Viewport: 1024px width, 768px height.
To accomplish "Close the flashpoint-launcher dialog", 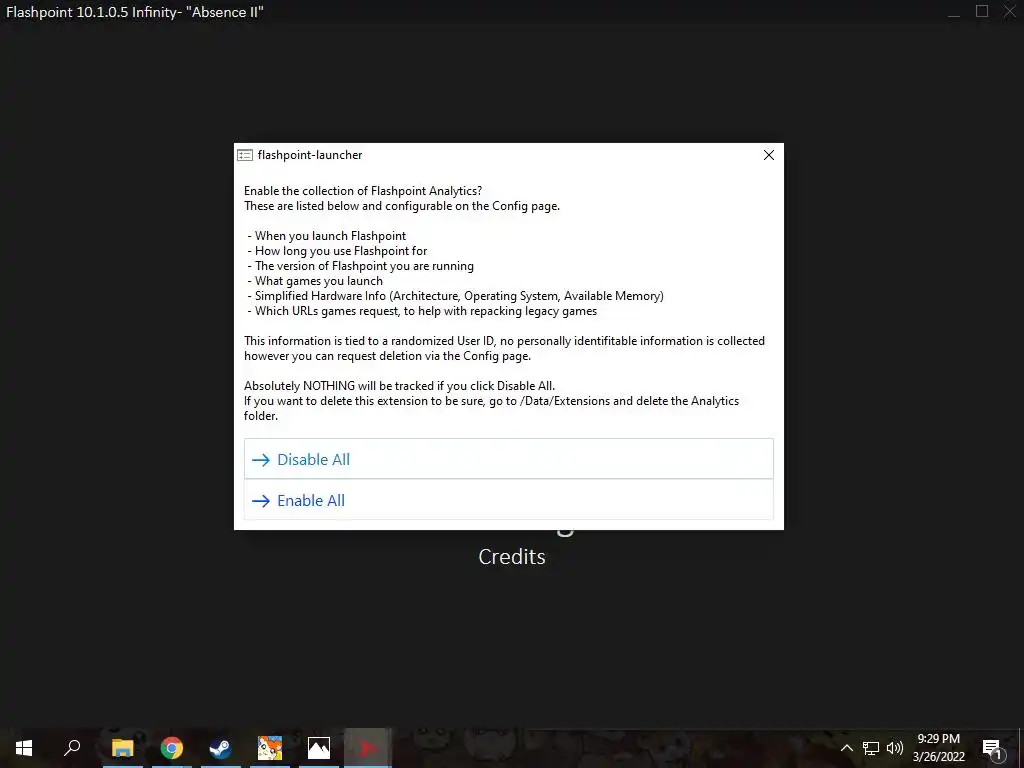I will click(769, 155).
